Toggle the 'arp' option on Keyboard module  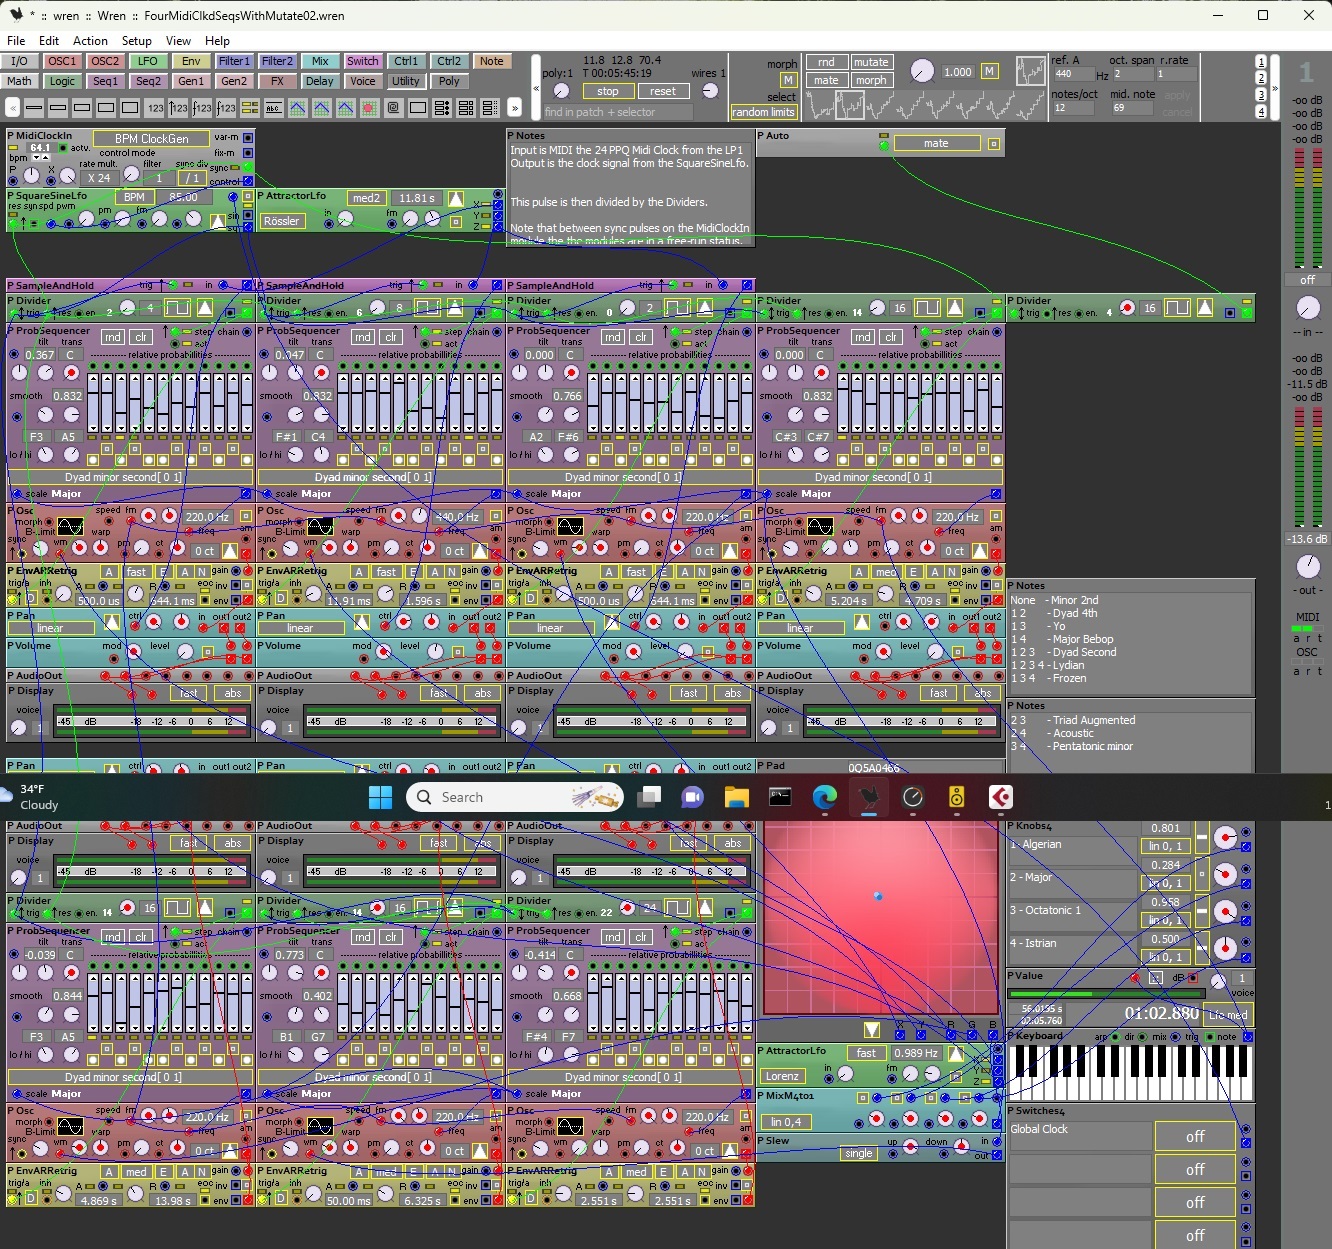1116,1037
